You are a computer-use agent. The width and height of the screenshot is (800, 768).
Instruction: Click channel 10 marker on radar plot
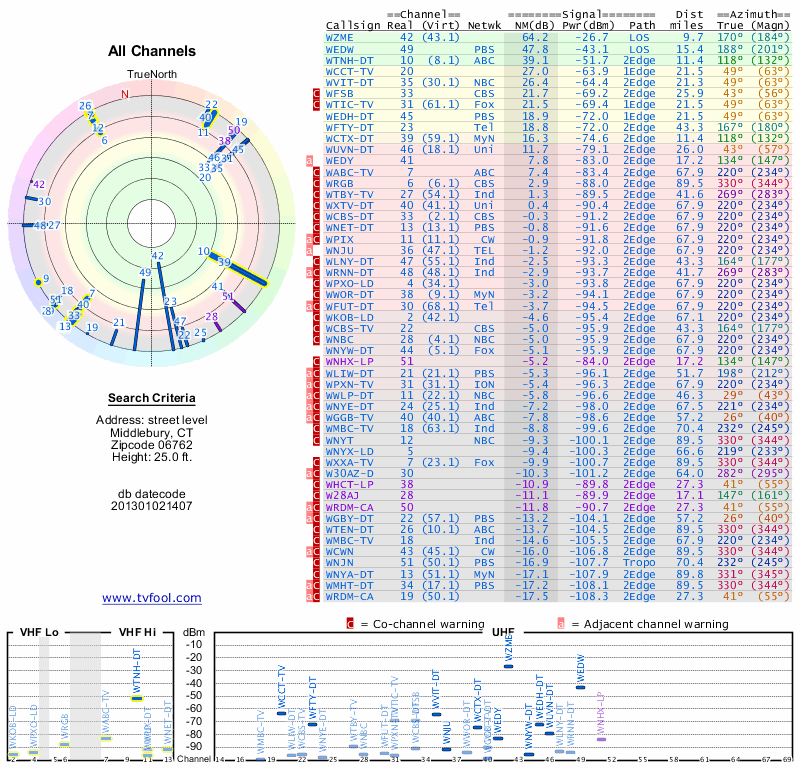204,251
